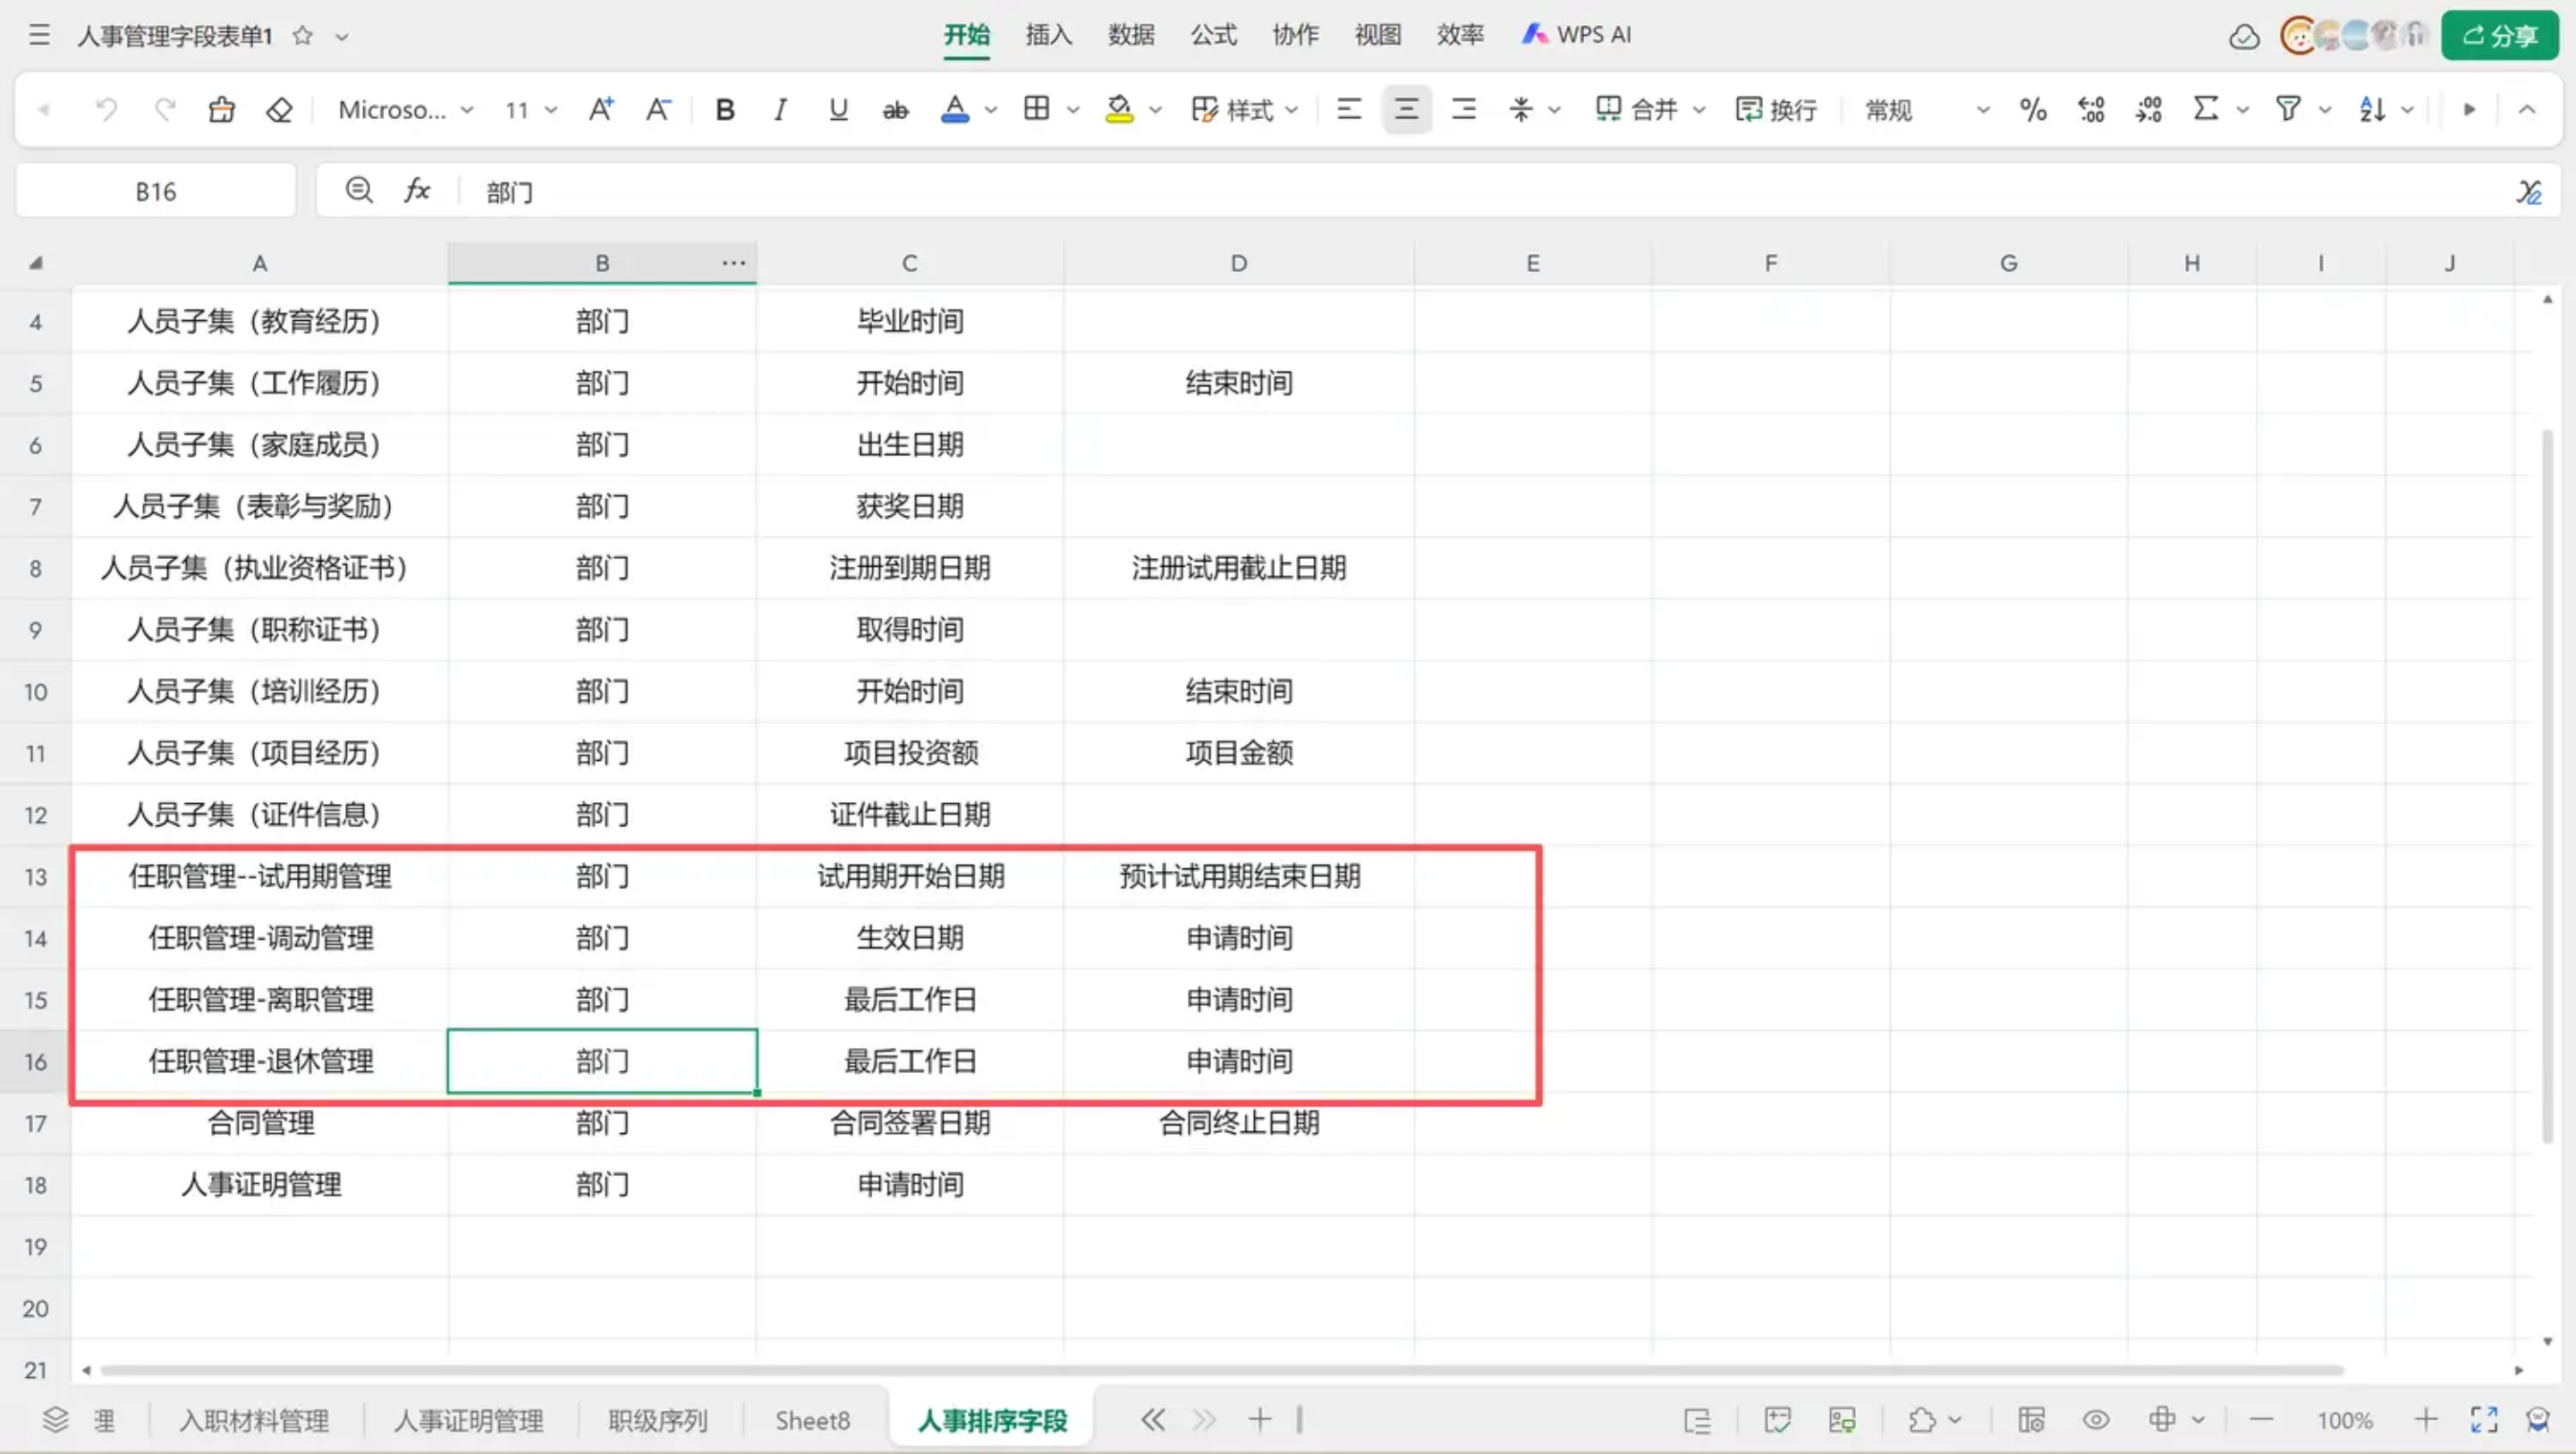Click the filter funnel icon

tap(2287, 109)
